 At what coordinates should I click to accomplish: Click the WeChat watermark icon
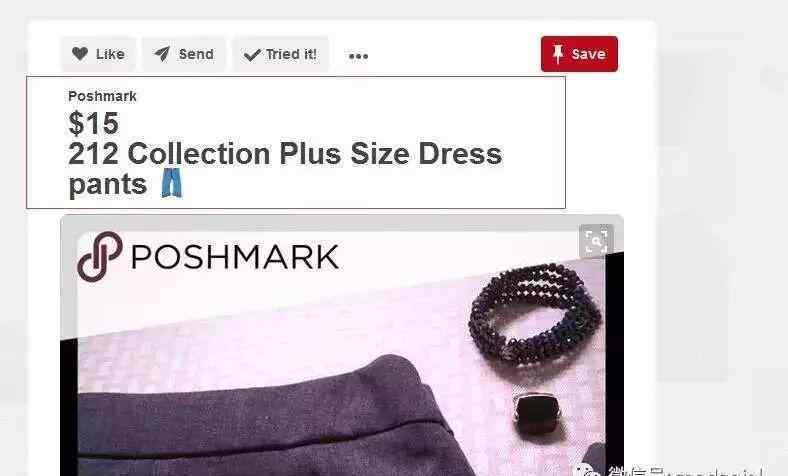pyautogui.click(x=587, y=471)
